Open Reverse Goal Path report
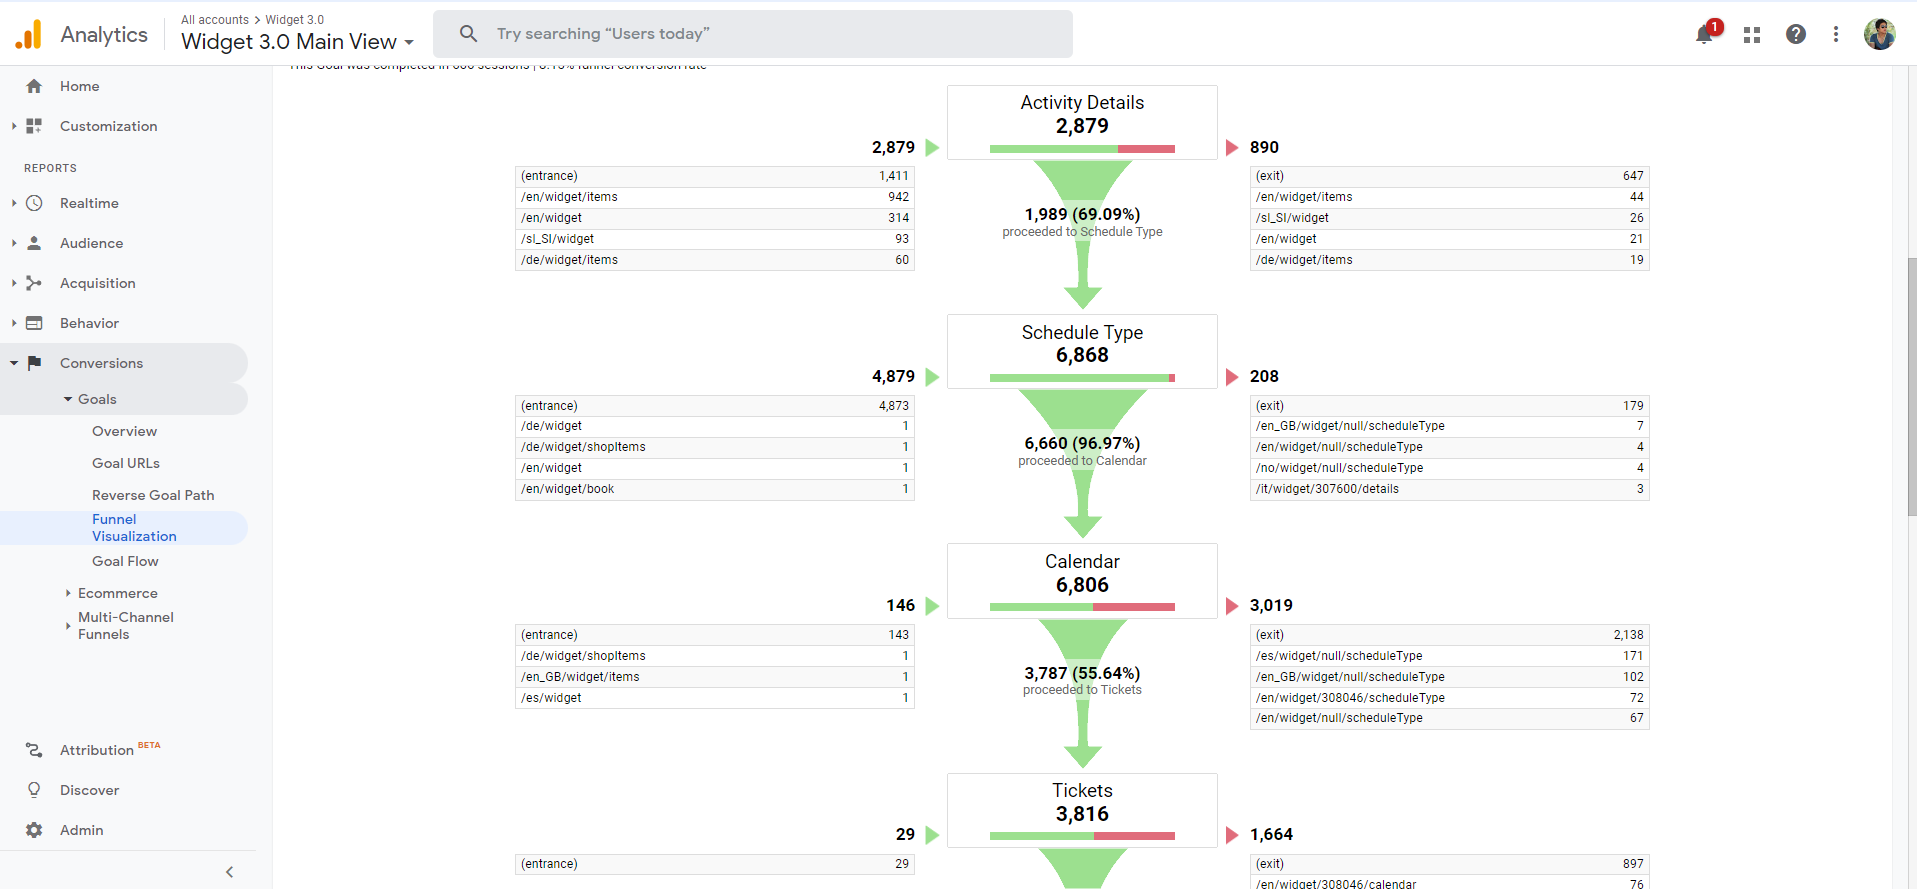The height and width of the screenshot is (889, 1917). pyautogui.click(x=153, y=495)
